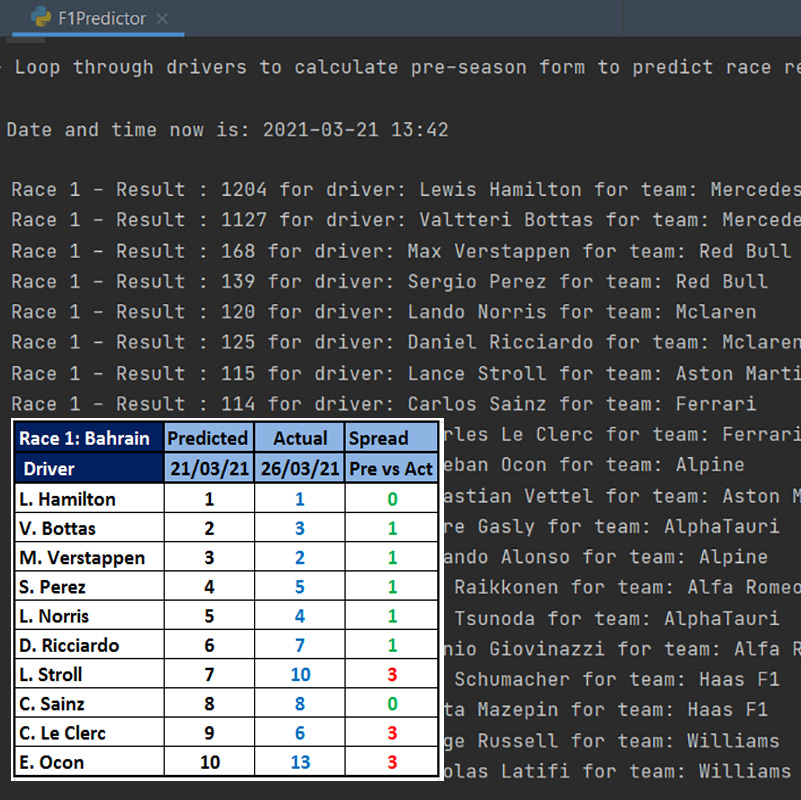Select the Max Verstappen result line
Screen dimensions: 801x800
tap(400, 251)
